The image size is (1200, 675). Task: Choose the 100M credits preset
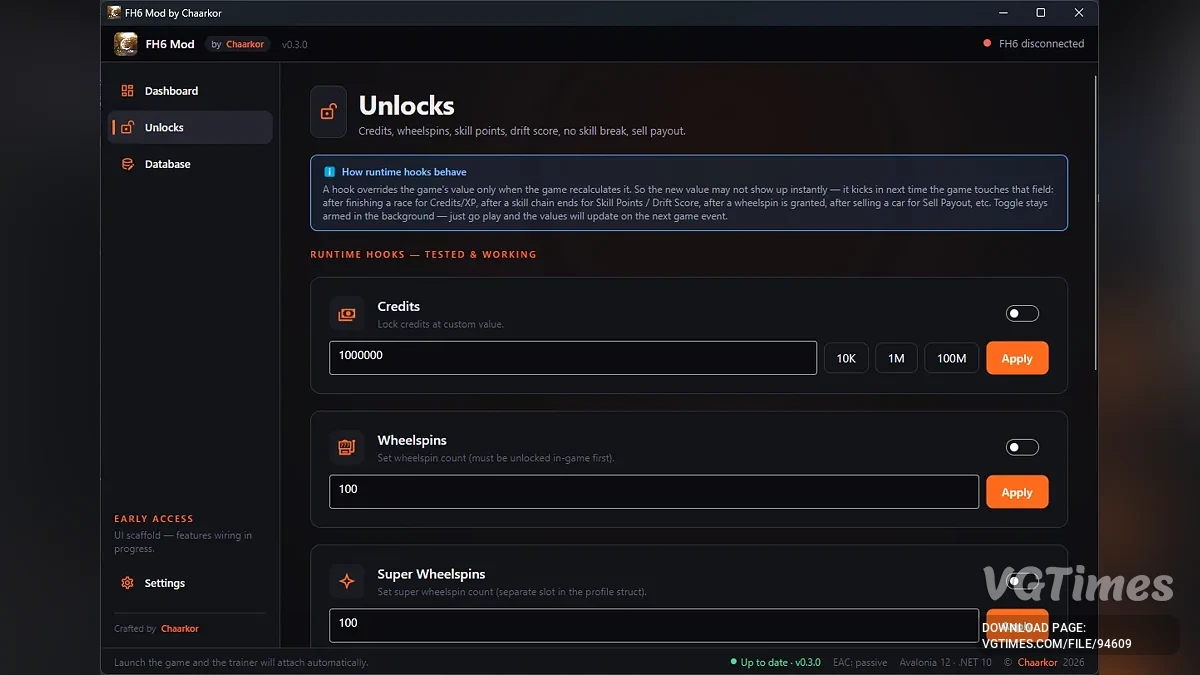coord(951,358)
